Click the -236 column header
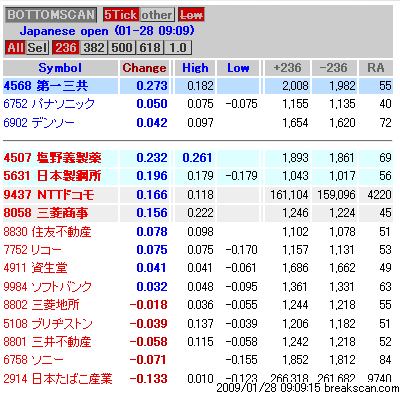This screenshot has width=400, height=394. [334, 68]
